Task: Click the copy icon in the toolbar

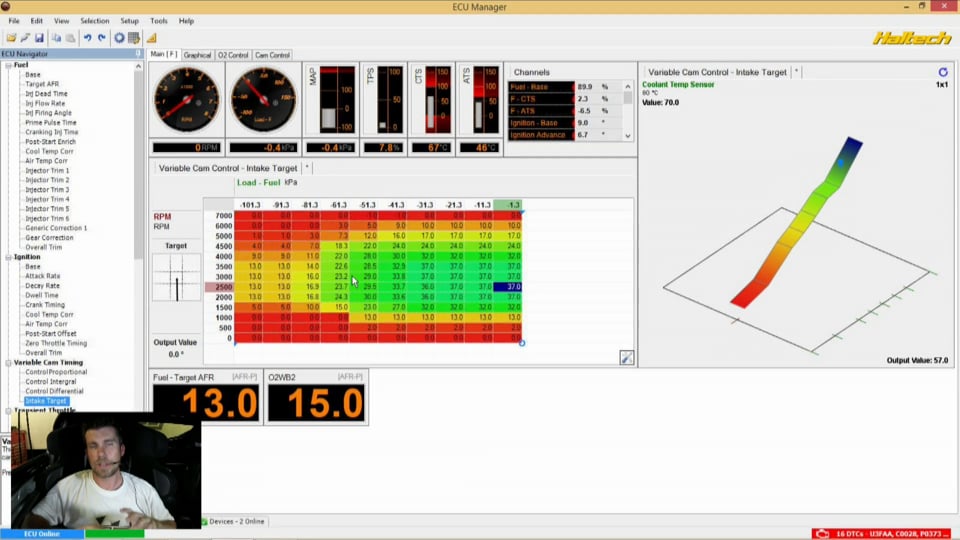Action: pos(56,38)
